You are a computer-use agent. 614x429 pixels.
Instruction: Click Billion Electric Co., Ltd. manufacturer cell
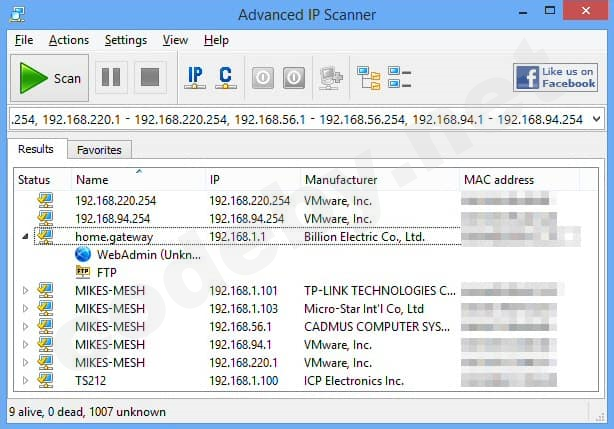[364, 237]
